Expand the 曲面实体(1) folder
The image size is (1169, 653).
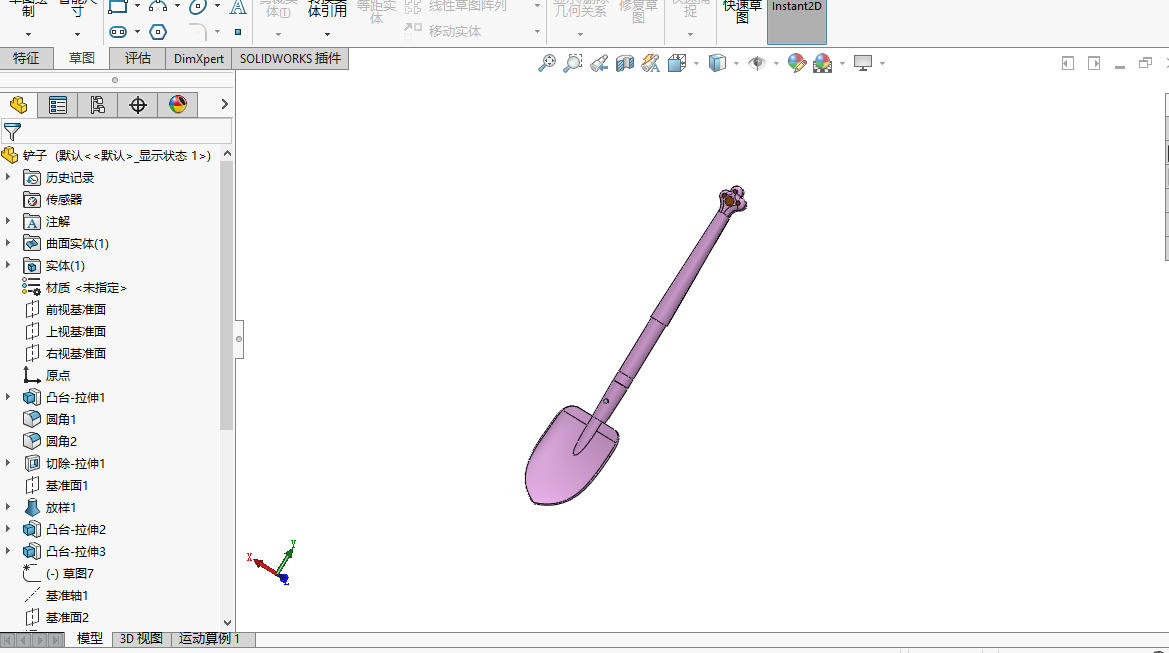click(8, 243)
